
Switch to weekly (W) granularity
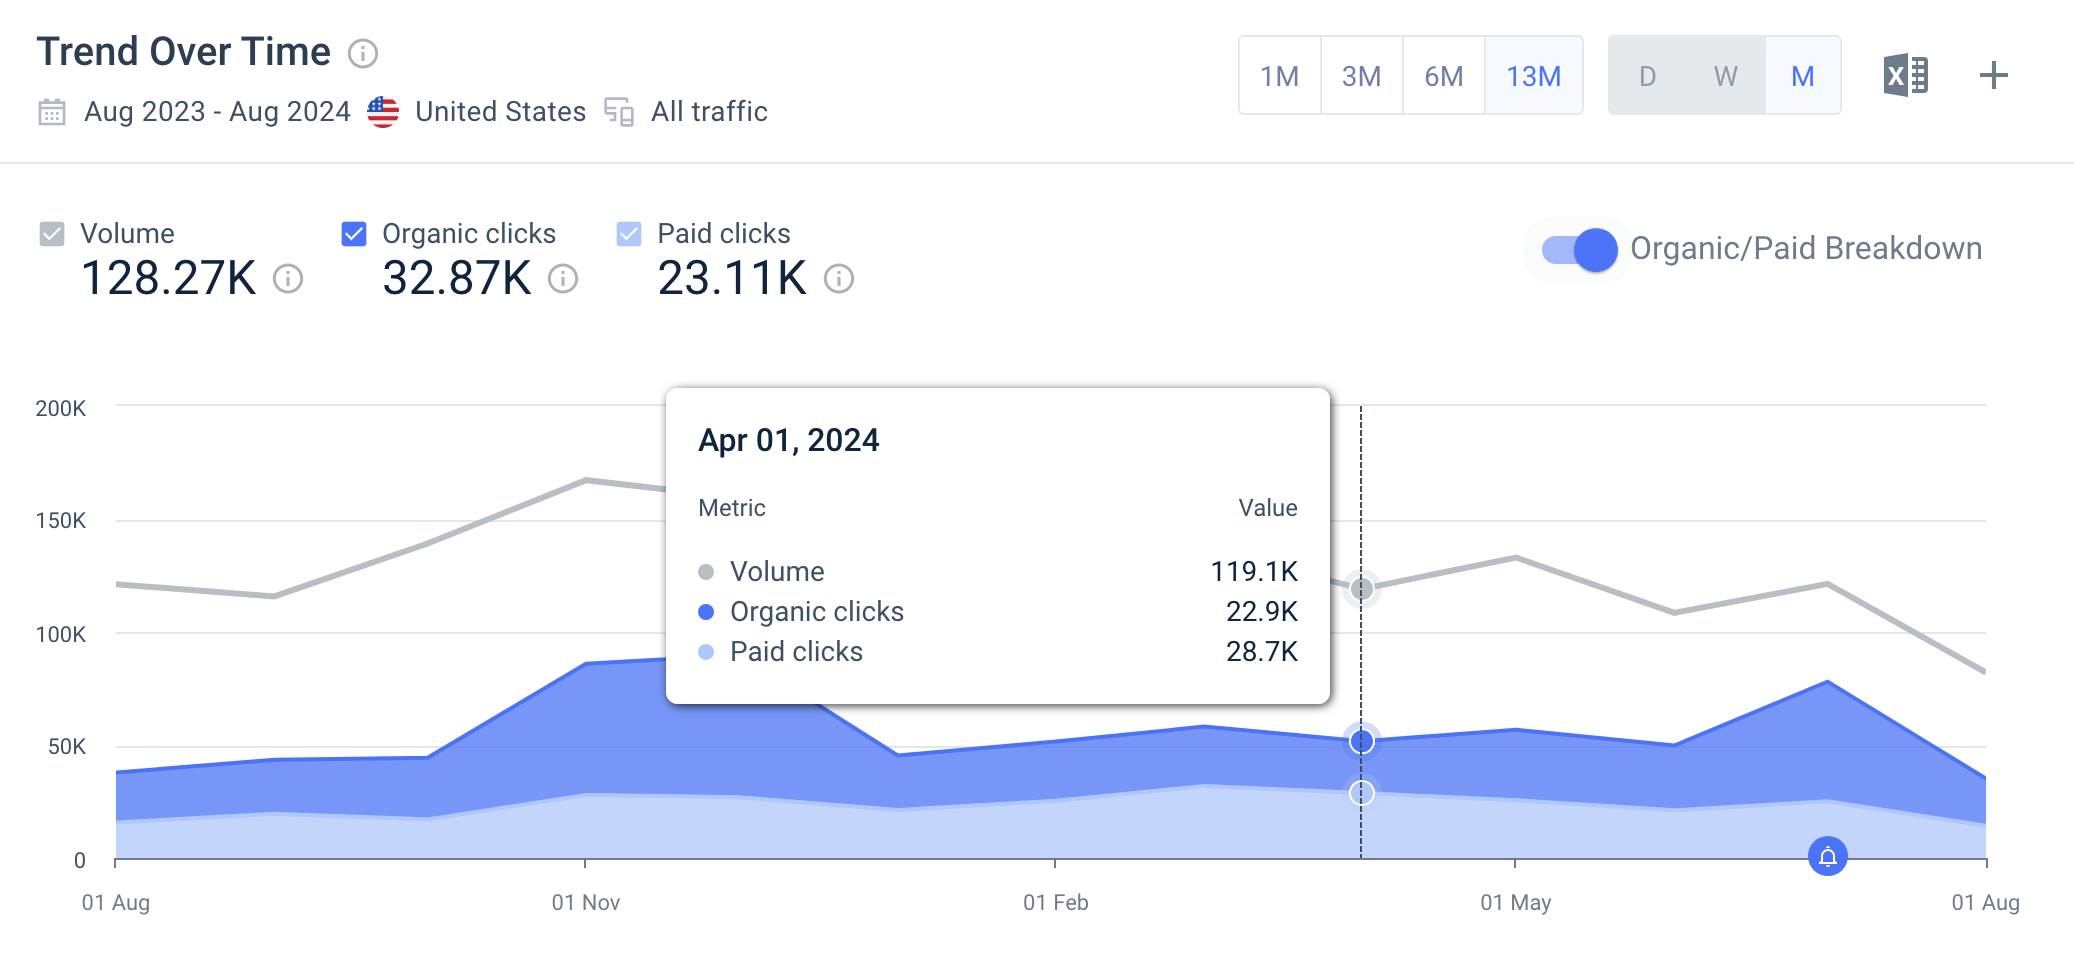click(x=1726, y=76)
